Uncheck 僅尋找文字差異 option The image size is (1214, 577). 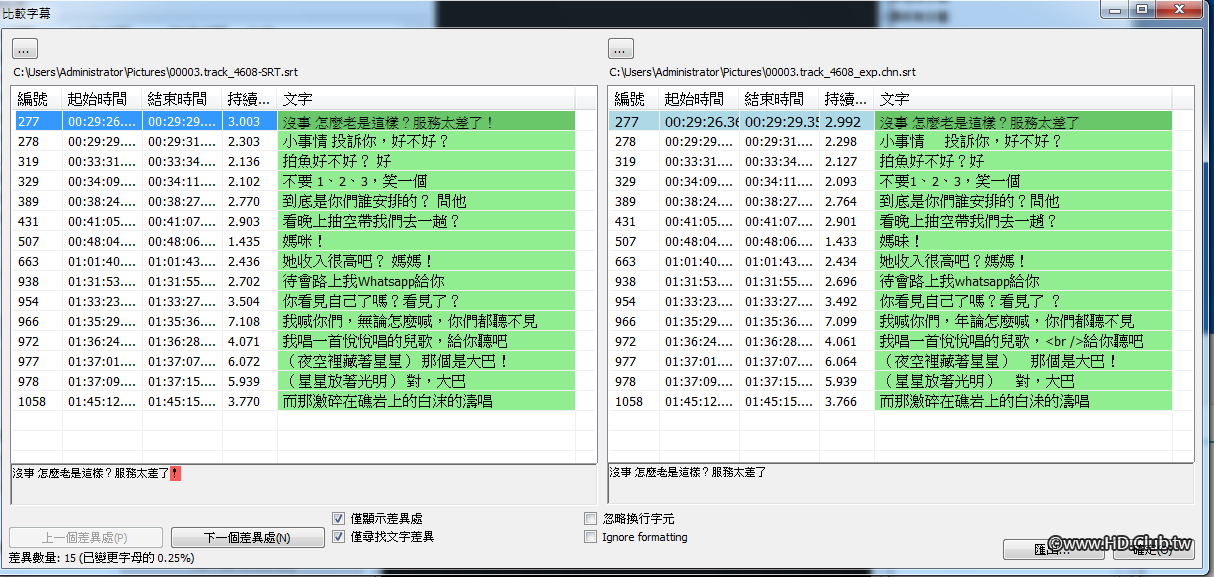click(x=338, y=536)
